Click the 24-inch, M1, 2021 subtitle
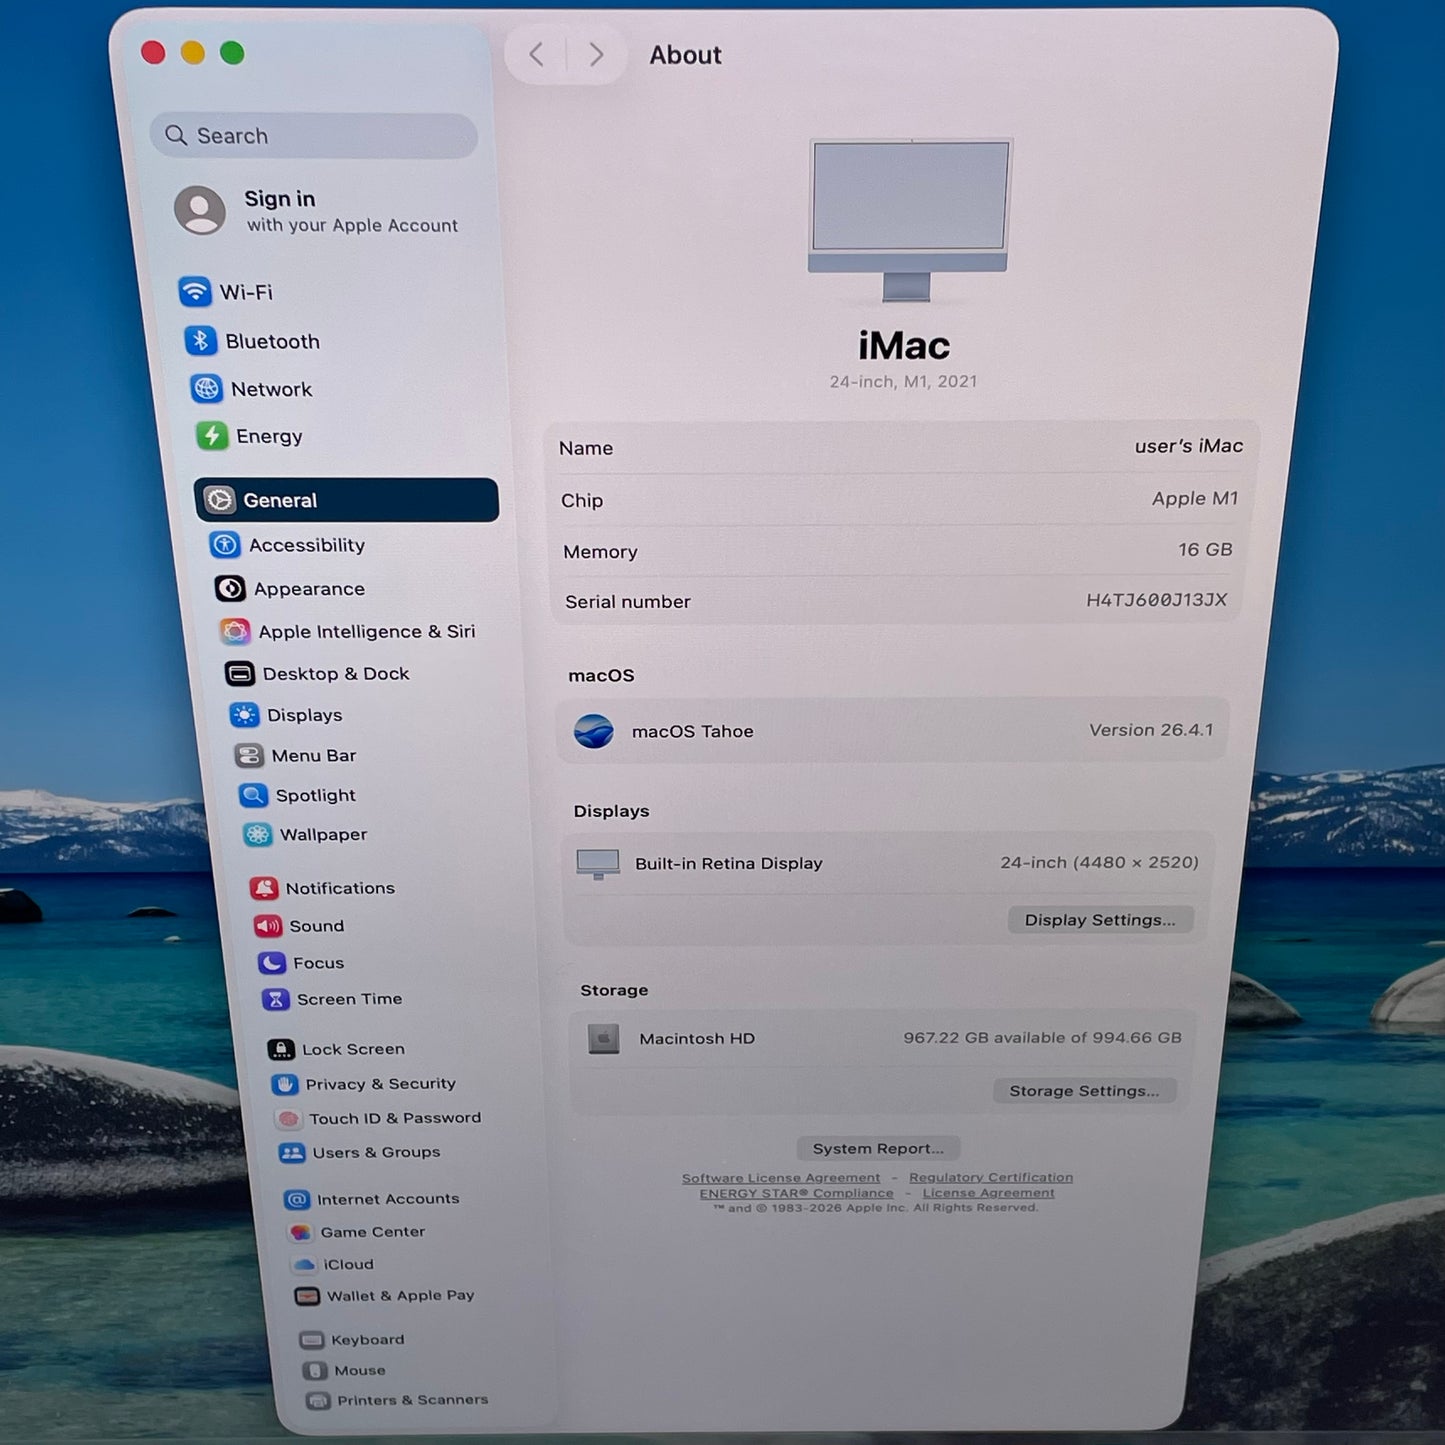Screen dimensions: 1445x1445 903,381
